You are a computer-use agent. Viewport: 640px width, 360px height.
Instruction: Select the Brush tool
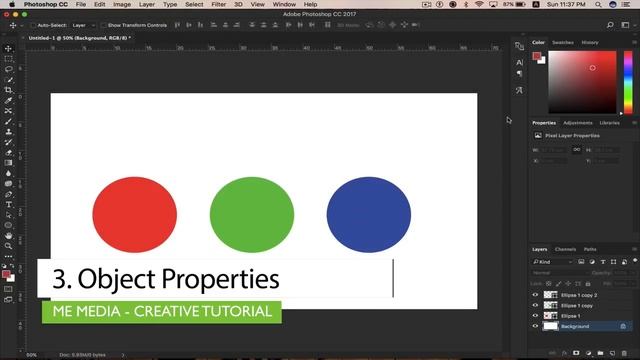pos(8,121)
